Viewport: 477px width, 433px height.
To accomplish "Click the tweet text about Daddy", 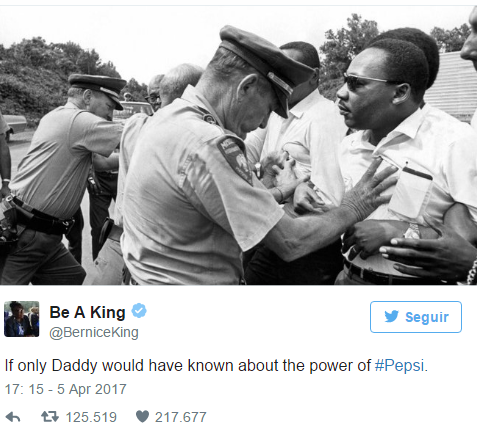I will click(x=216, y=366).
